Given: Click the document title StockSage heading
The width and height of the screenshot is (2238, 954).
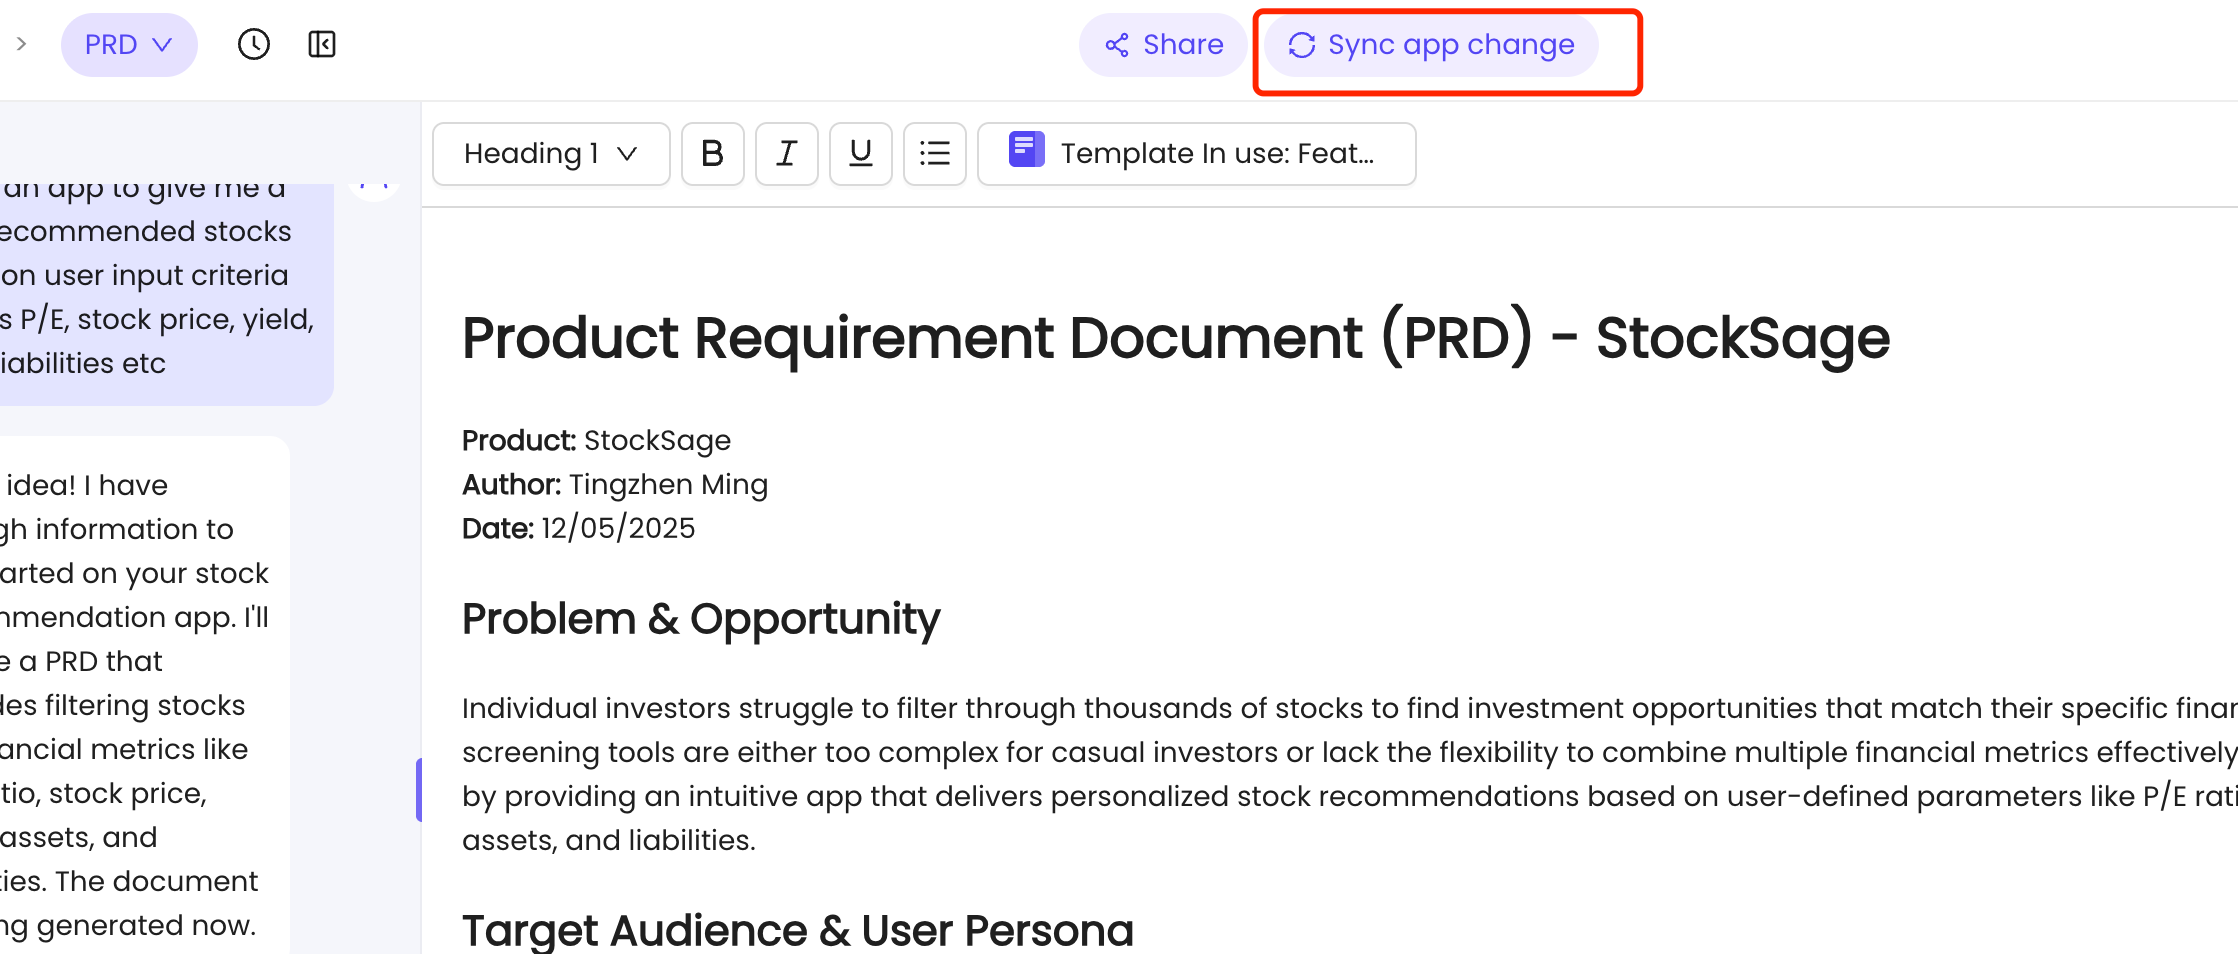Looking at the screenshot, I should (x=1175, y=339).
